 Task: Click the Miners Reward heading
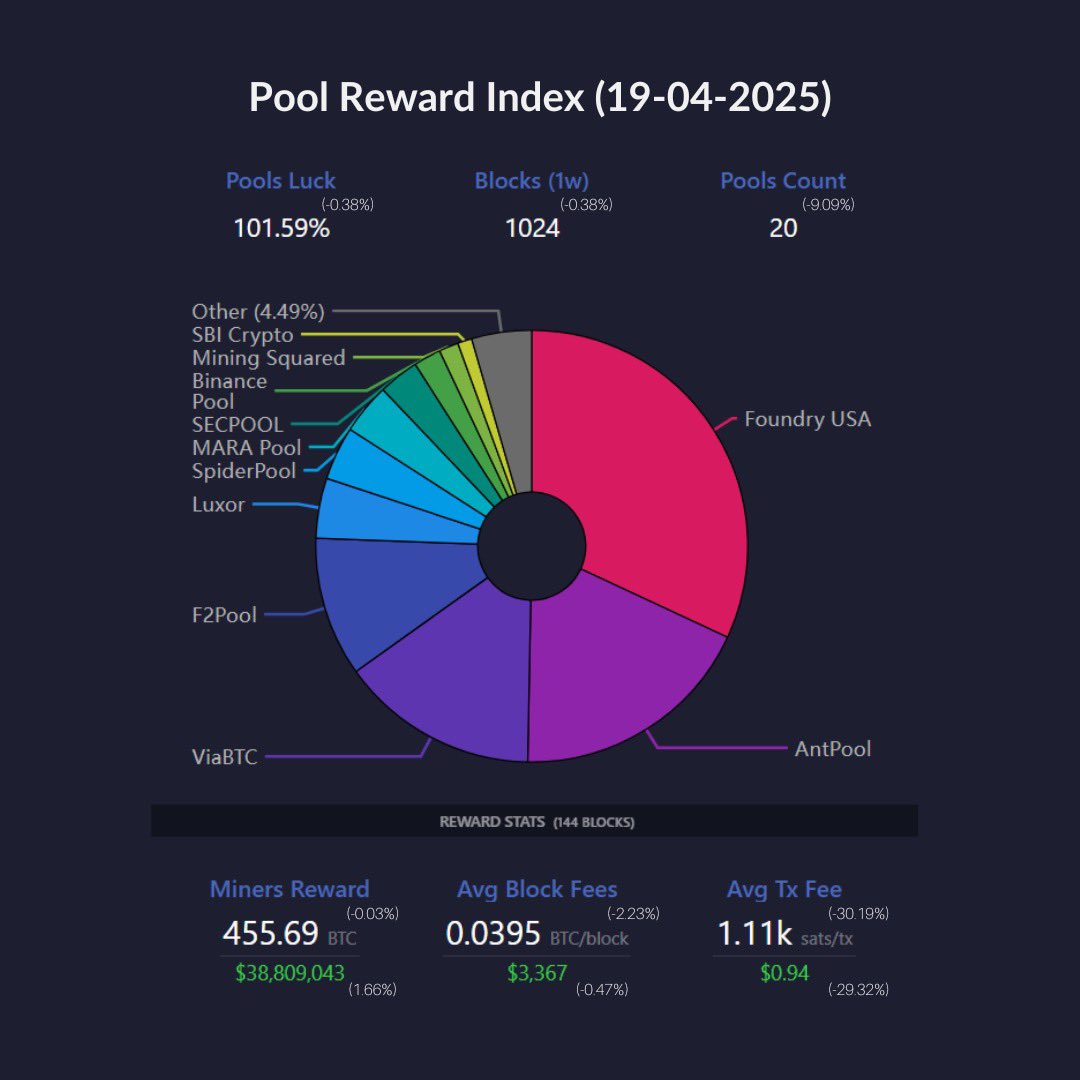click(289, 889)
